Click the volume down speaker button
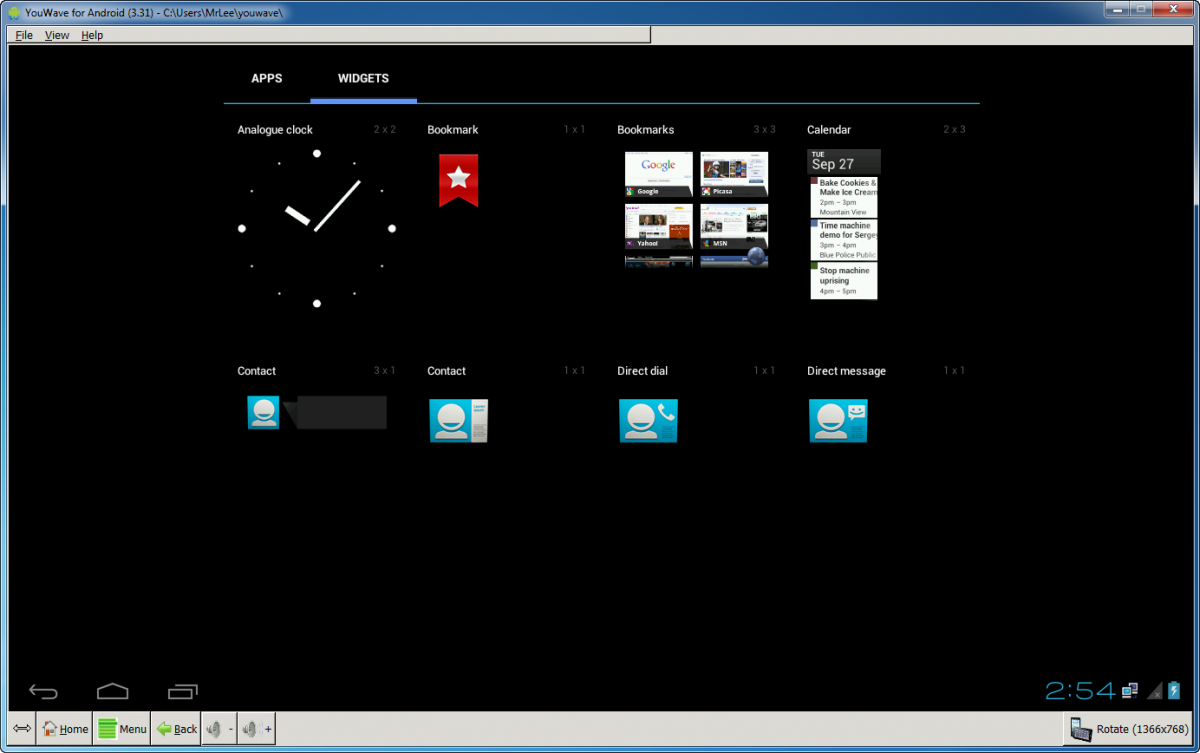Image resolution: width=1200 pixels, height=753 pixels. (219, 729)
